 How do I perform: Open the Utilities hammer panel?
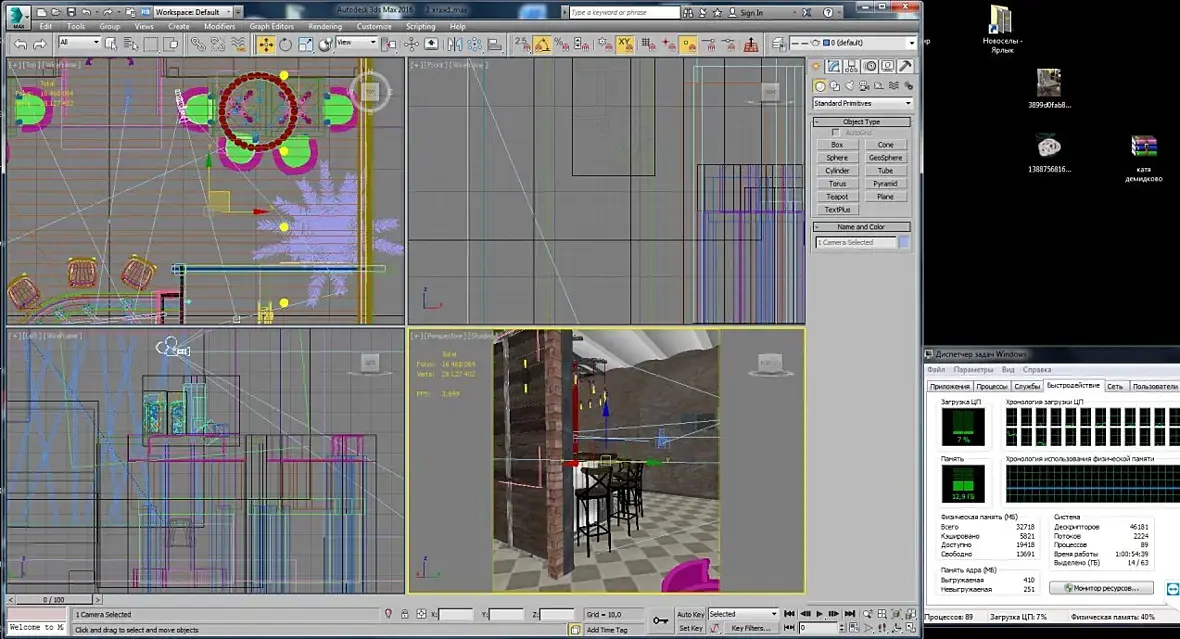point(905,66)
